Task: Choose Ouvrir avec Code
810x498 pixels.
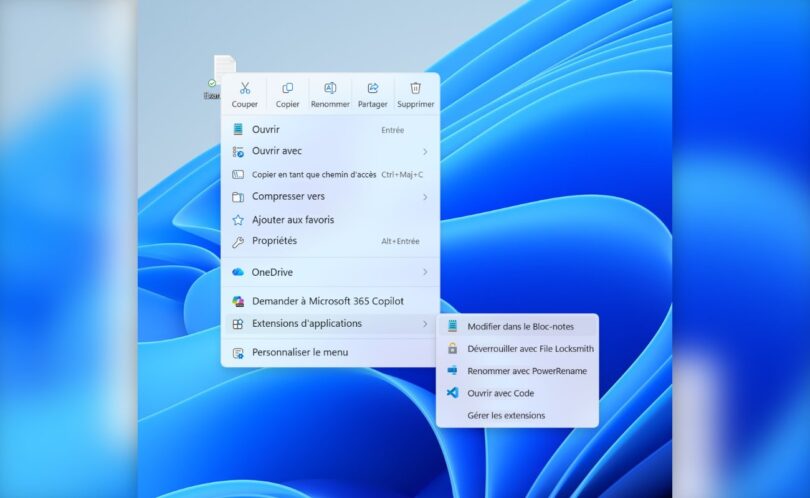Action: tap(518, 393)
